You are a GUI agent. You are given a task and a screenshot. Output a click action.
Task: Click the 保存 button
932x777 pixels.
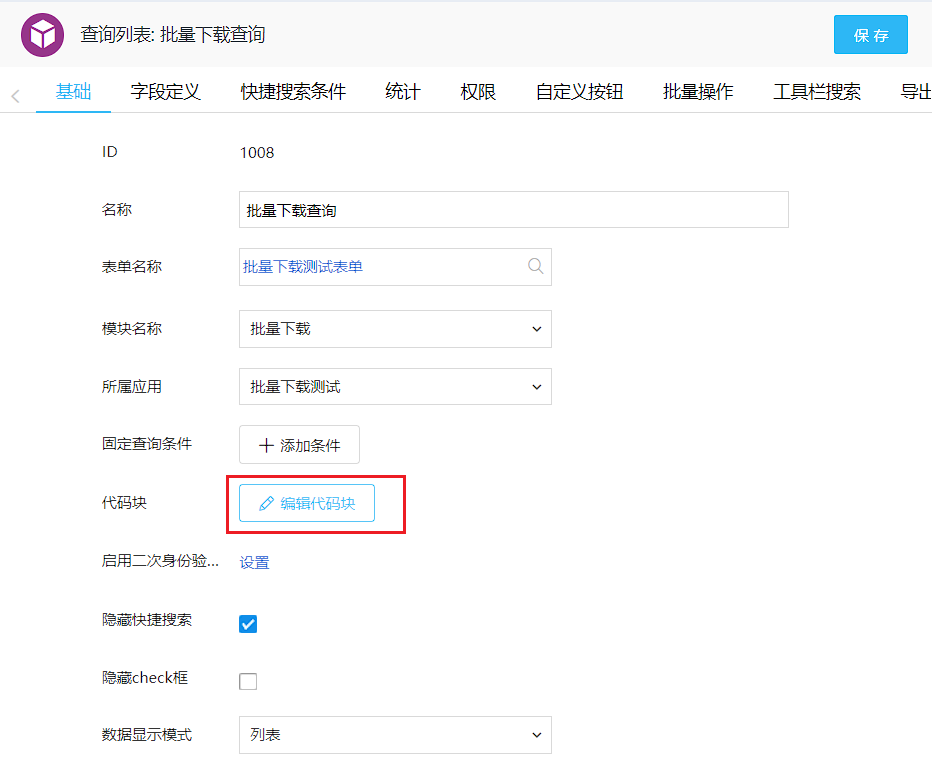click(871, 34)
